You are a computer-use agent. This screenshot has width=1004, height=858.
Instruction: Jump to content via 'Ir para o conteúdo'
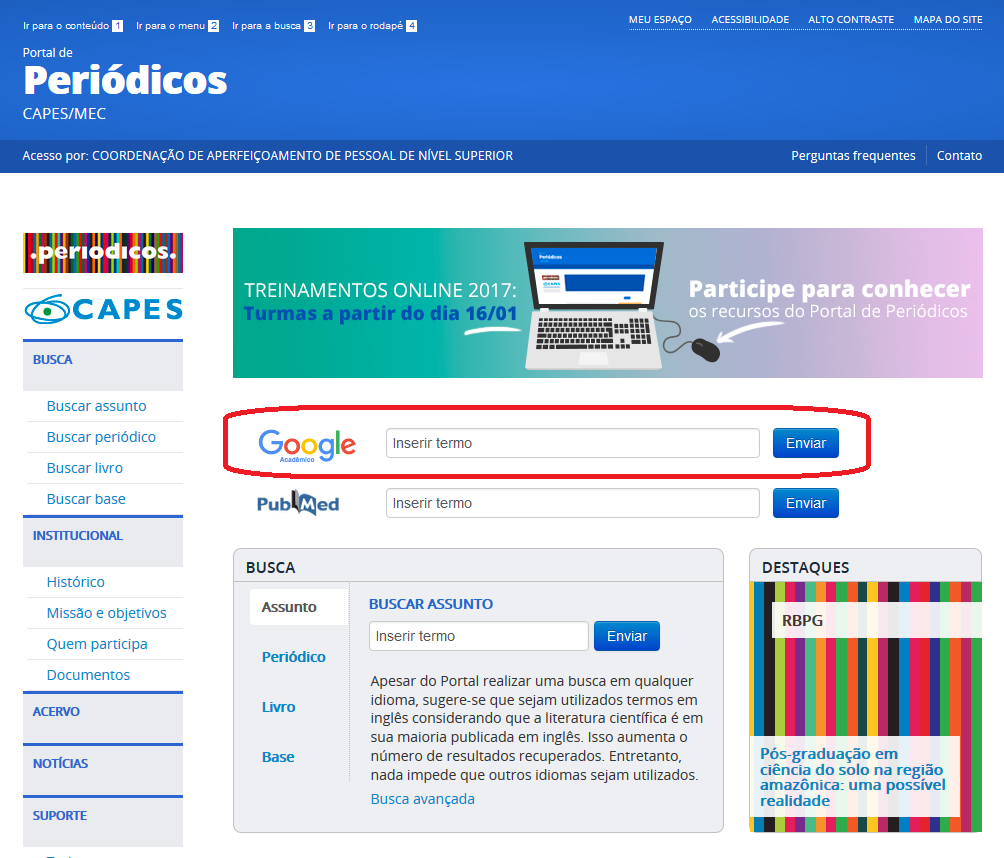coord(72,26)
